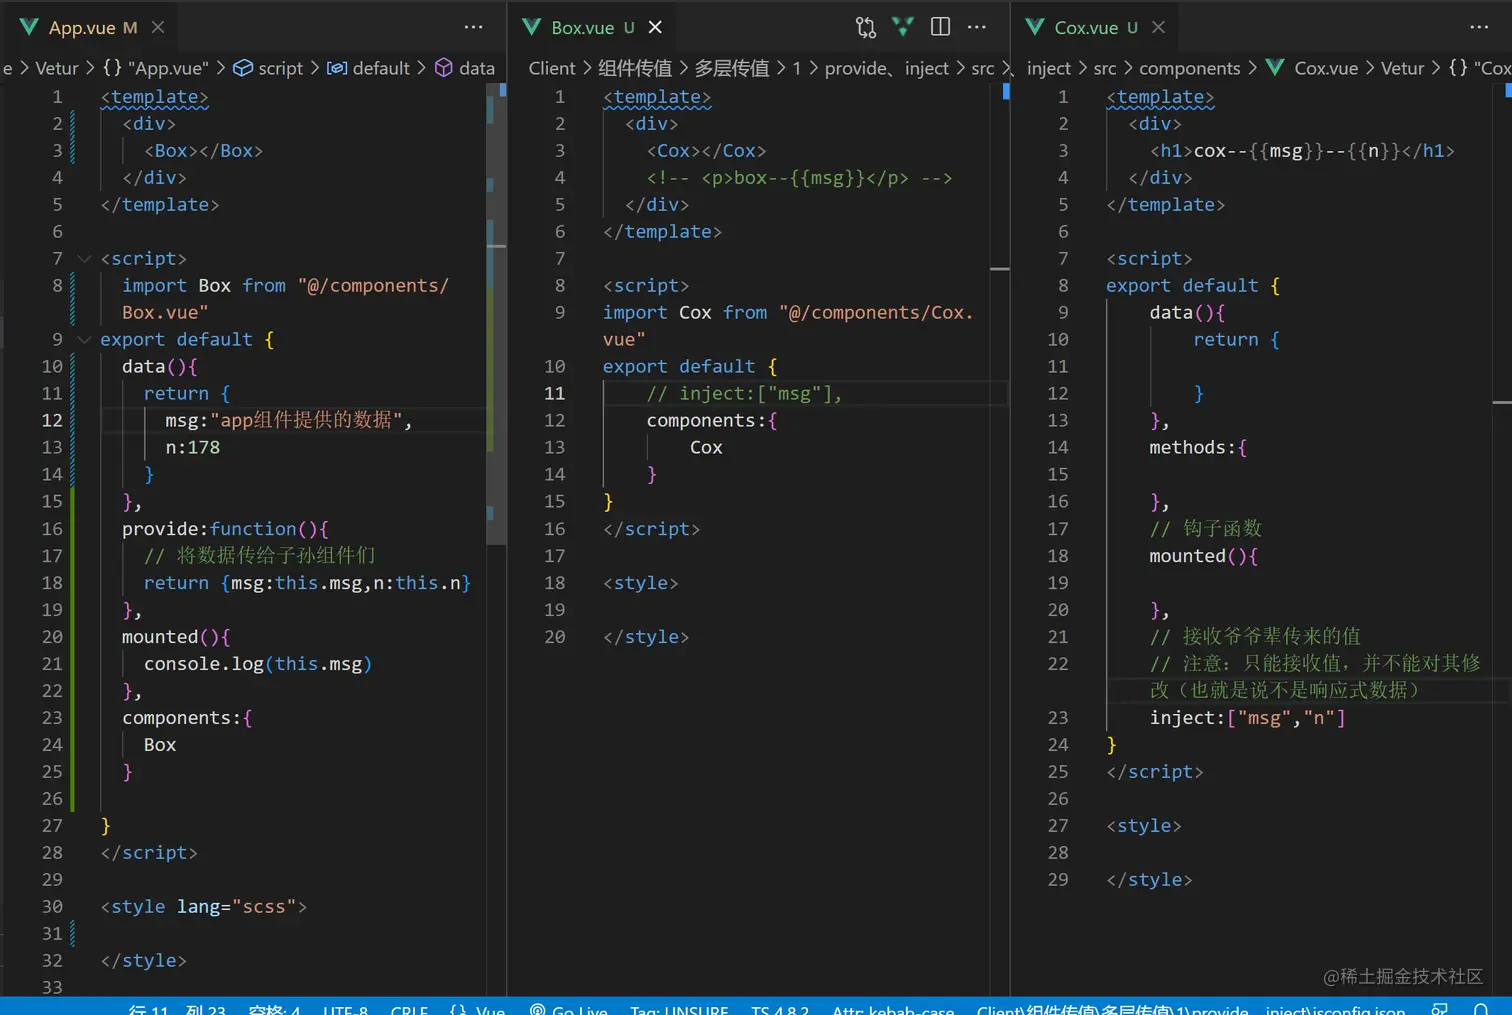The height and width of the screenshot is (1015, 1512).
Task: Click the notification bell in status bar
Action: pyautogui.click(x=1481, y=1009)
